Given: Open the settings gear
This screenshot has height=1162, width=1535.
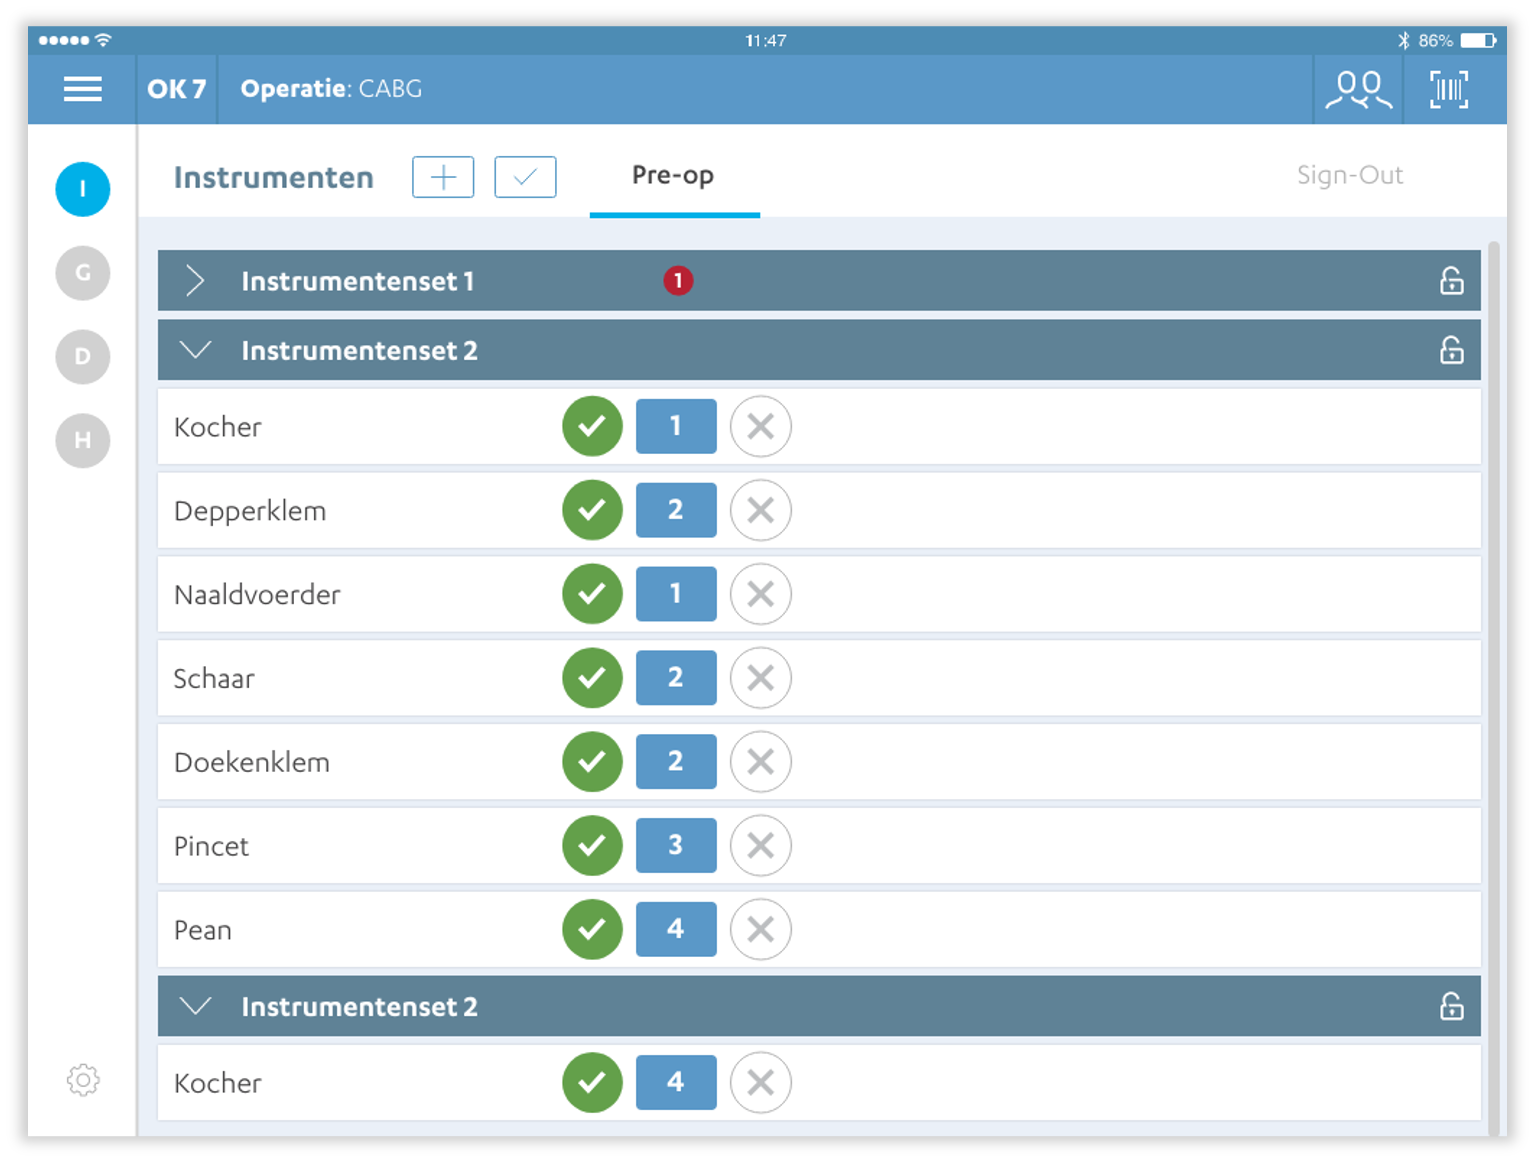Looking at the screenshot, I should [x=83, y=1080].
